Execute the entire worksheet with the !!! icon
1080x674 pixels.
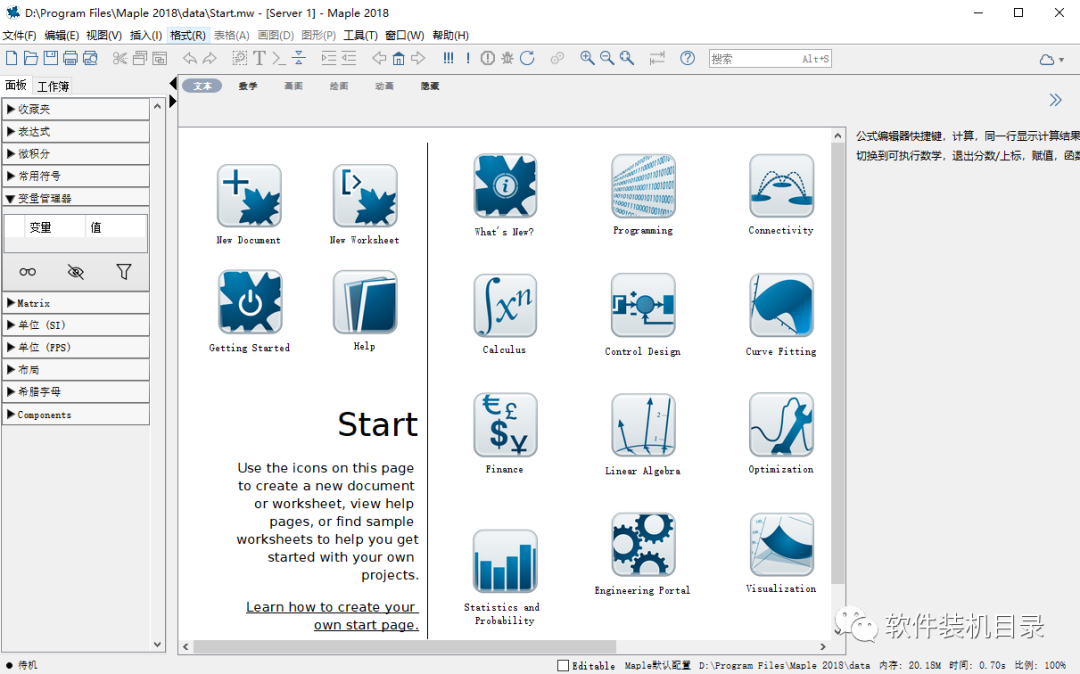coord(448,59)
